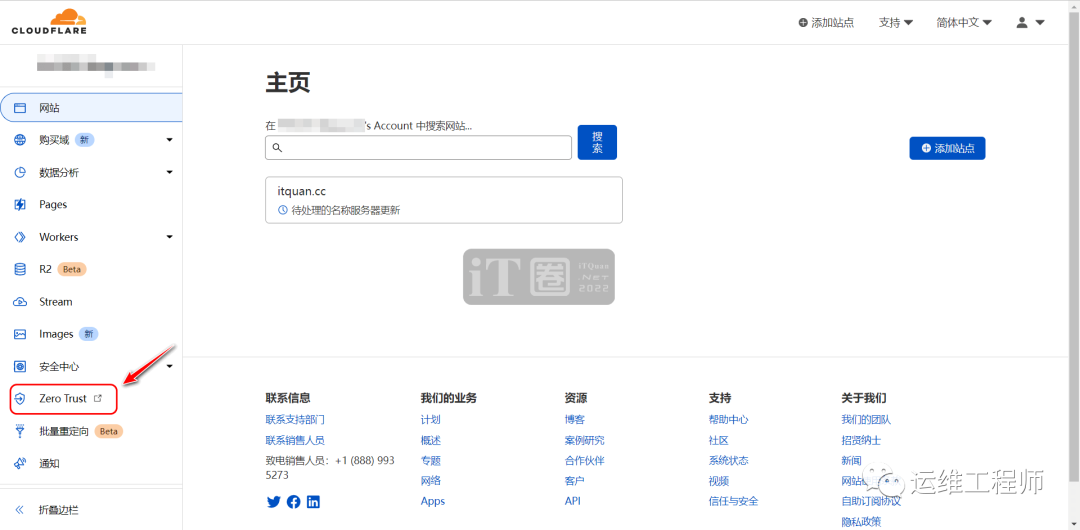Image resolution: width=1080 pixels, height=530 pixels.
Task: Click the website search input field
Action: 418,147
